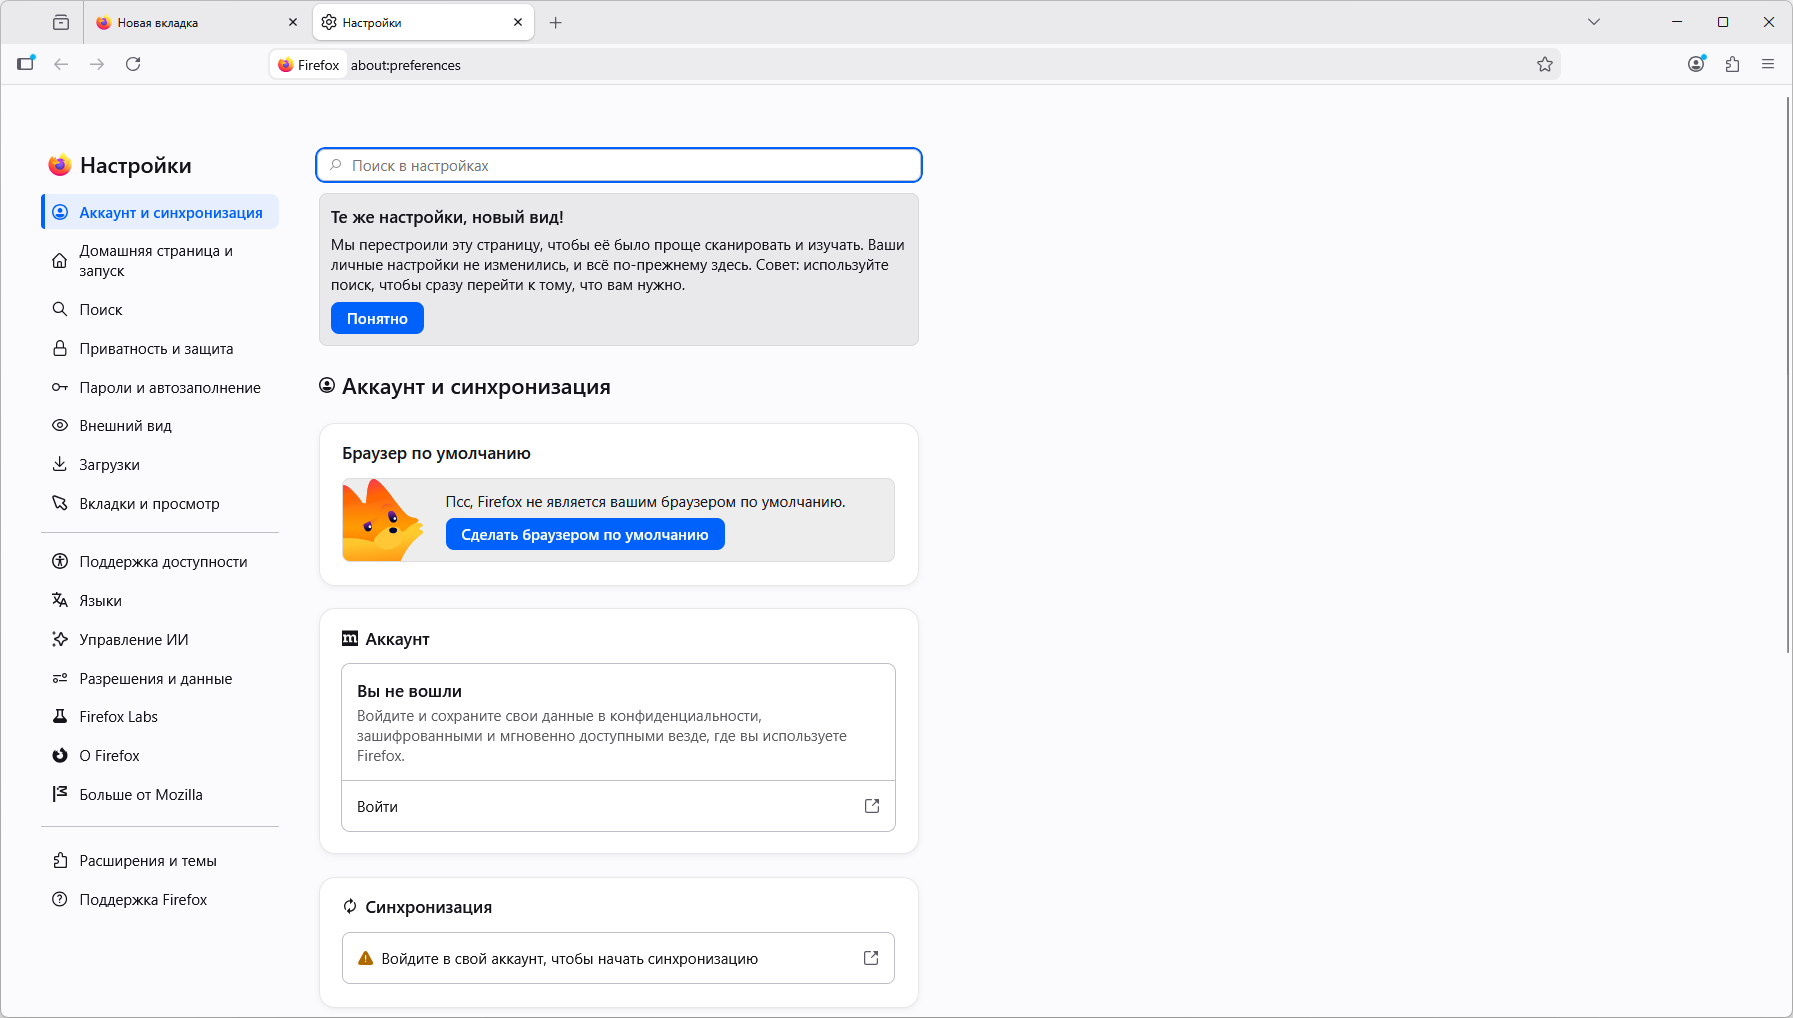Open the Extensions puzzle icon
1793x1018 pixels.
[1732, 64]
